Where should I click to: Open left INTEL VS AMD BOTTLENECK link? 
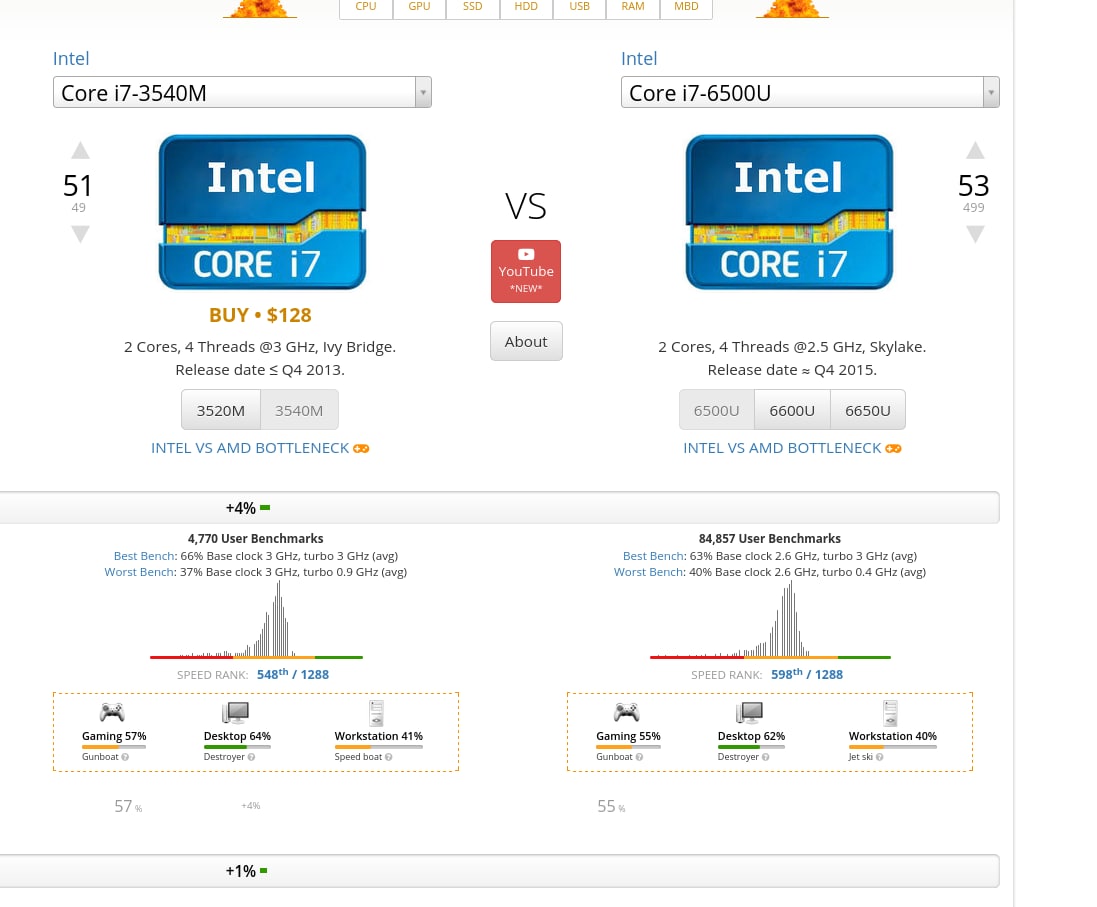[250, 448]
